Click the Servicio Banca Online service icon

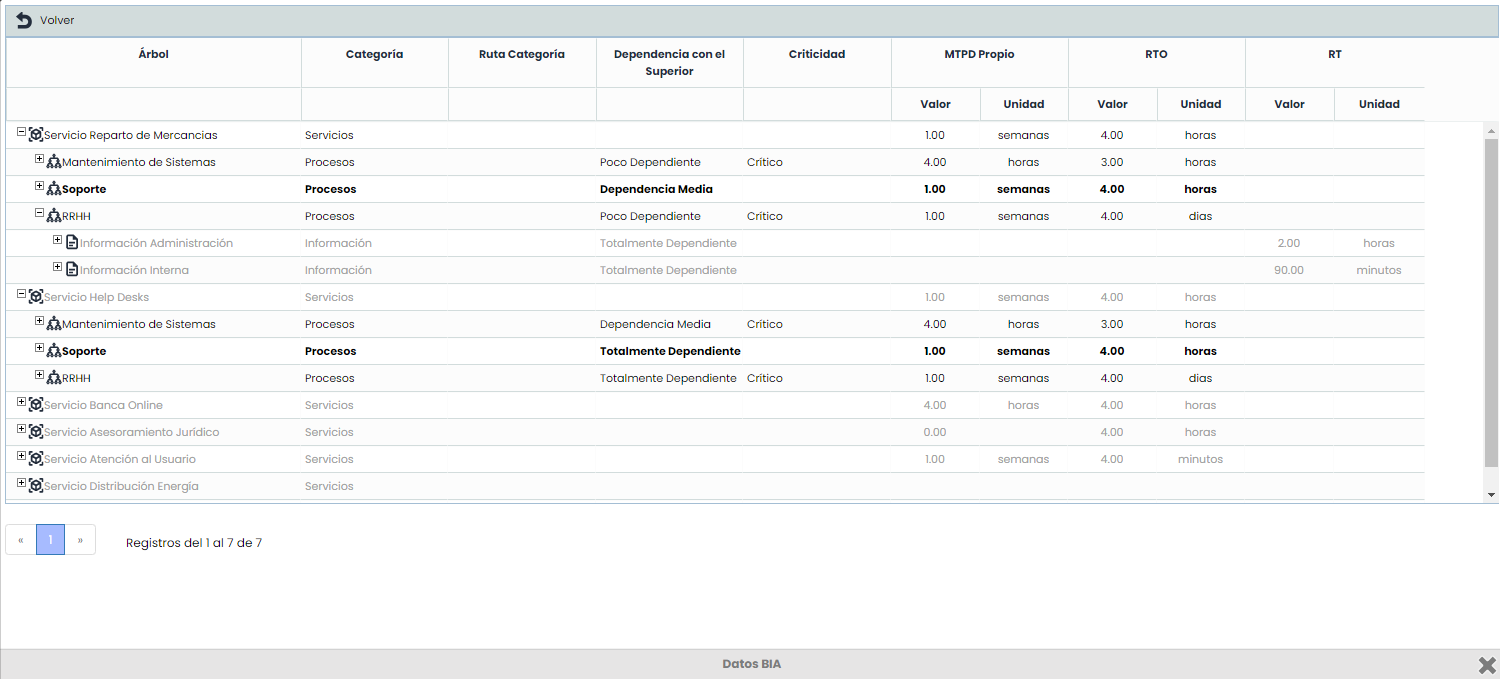[x=36, y=405]
